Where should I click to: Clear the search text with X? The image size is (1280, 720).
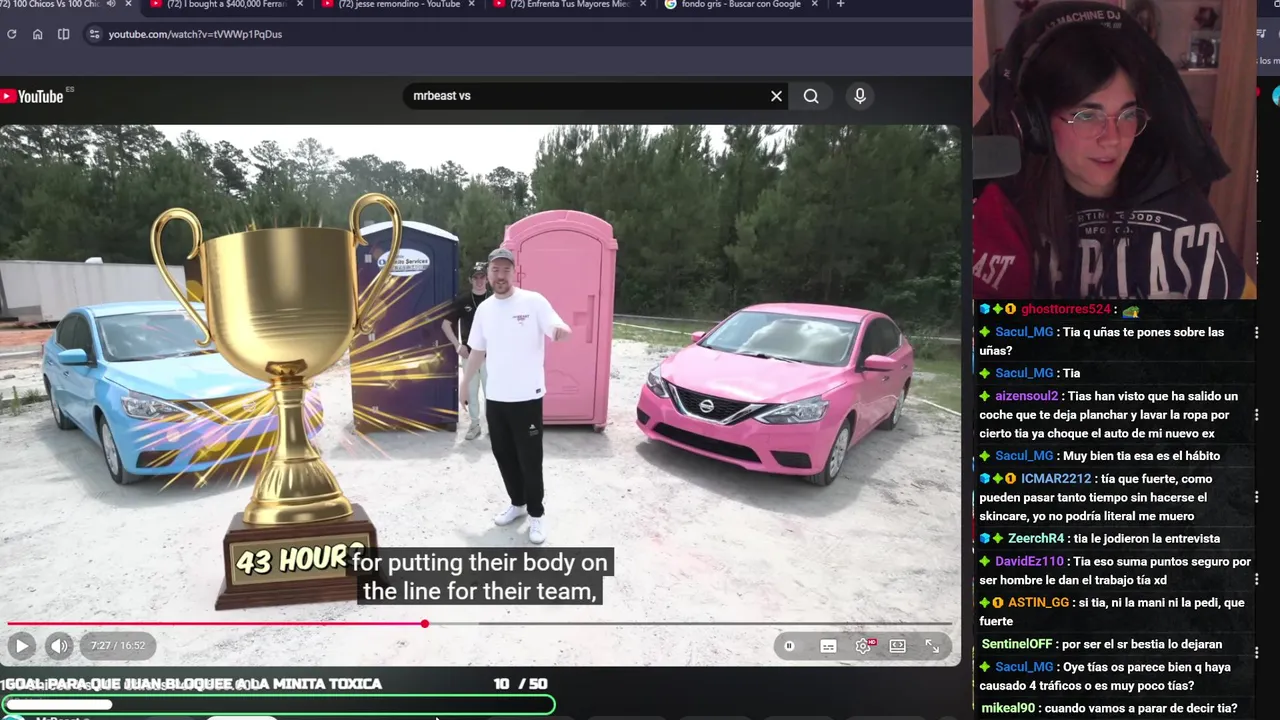tap(776, 96)
